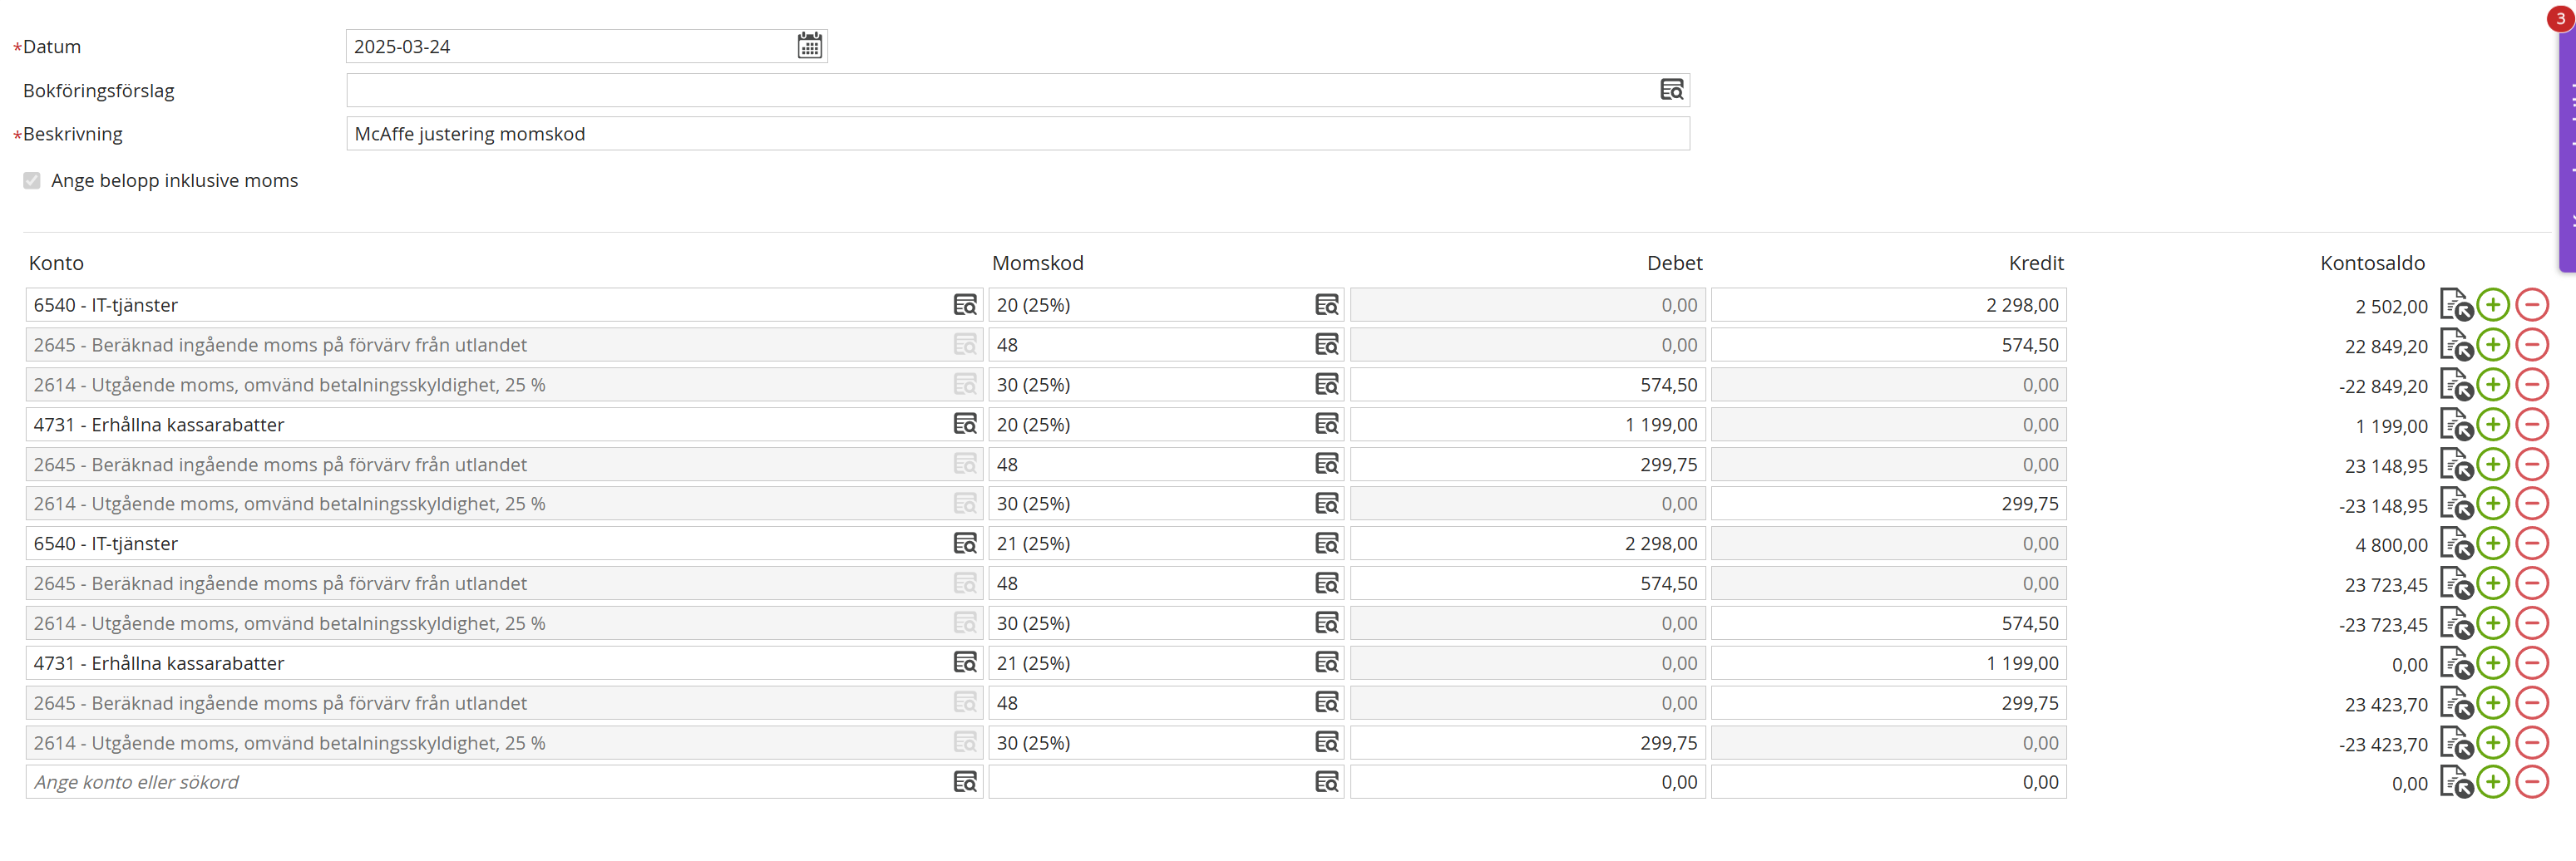Click the Debet field showing 1 199,00
The height and width of the screenshot is (861, 2576).
click(1527, 425)
